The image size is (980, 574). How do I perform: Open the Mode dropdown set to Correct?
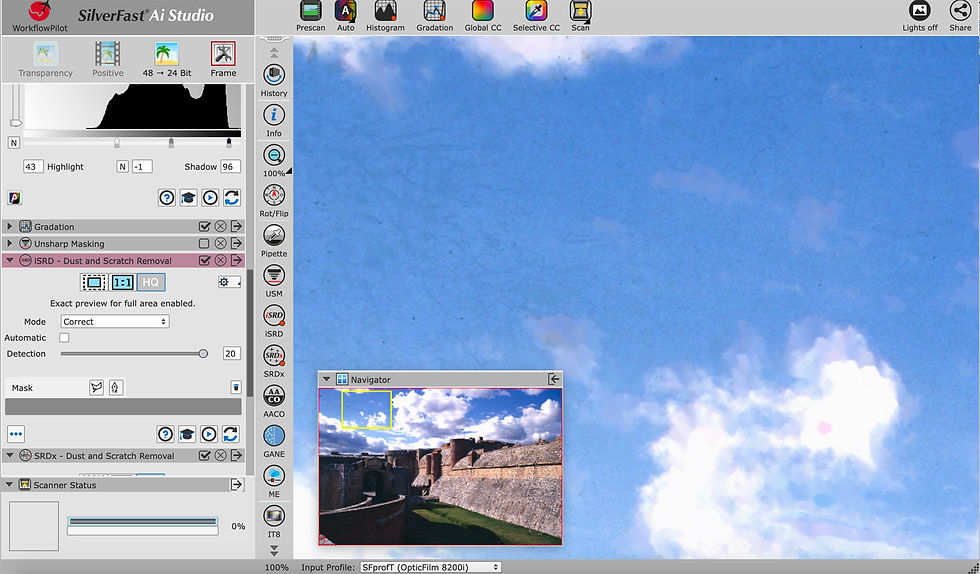(115, 321)
